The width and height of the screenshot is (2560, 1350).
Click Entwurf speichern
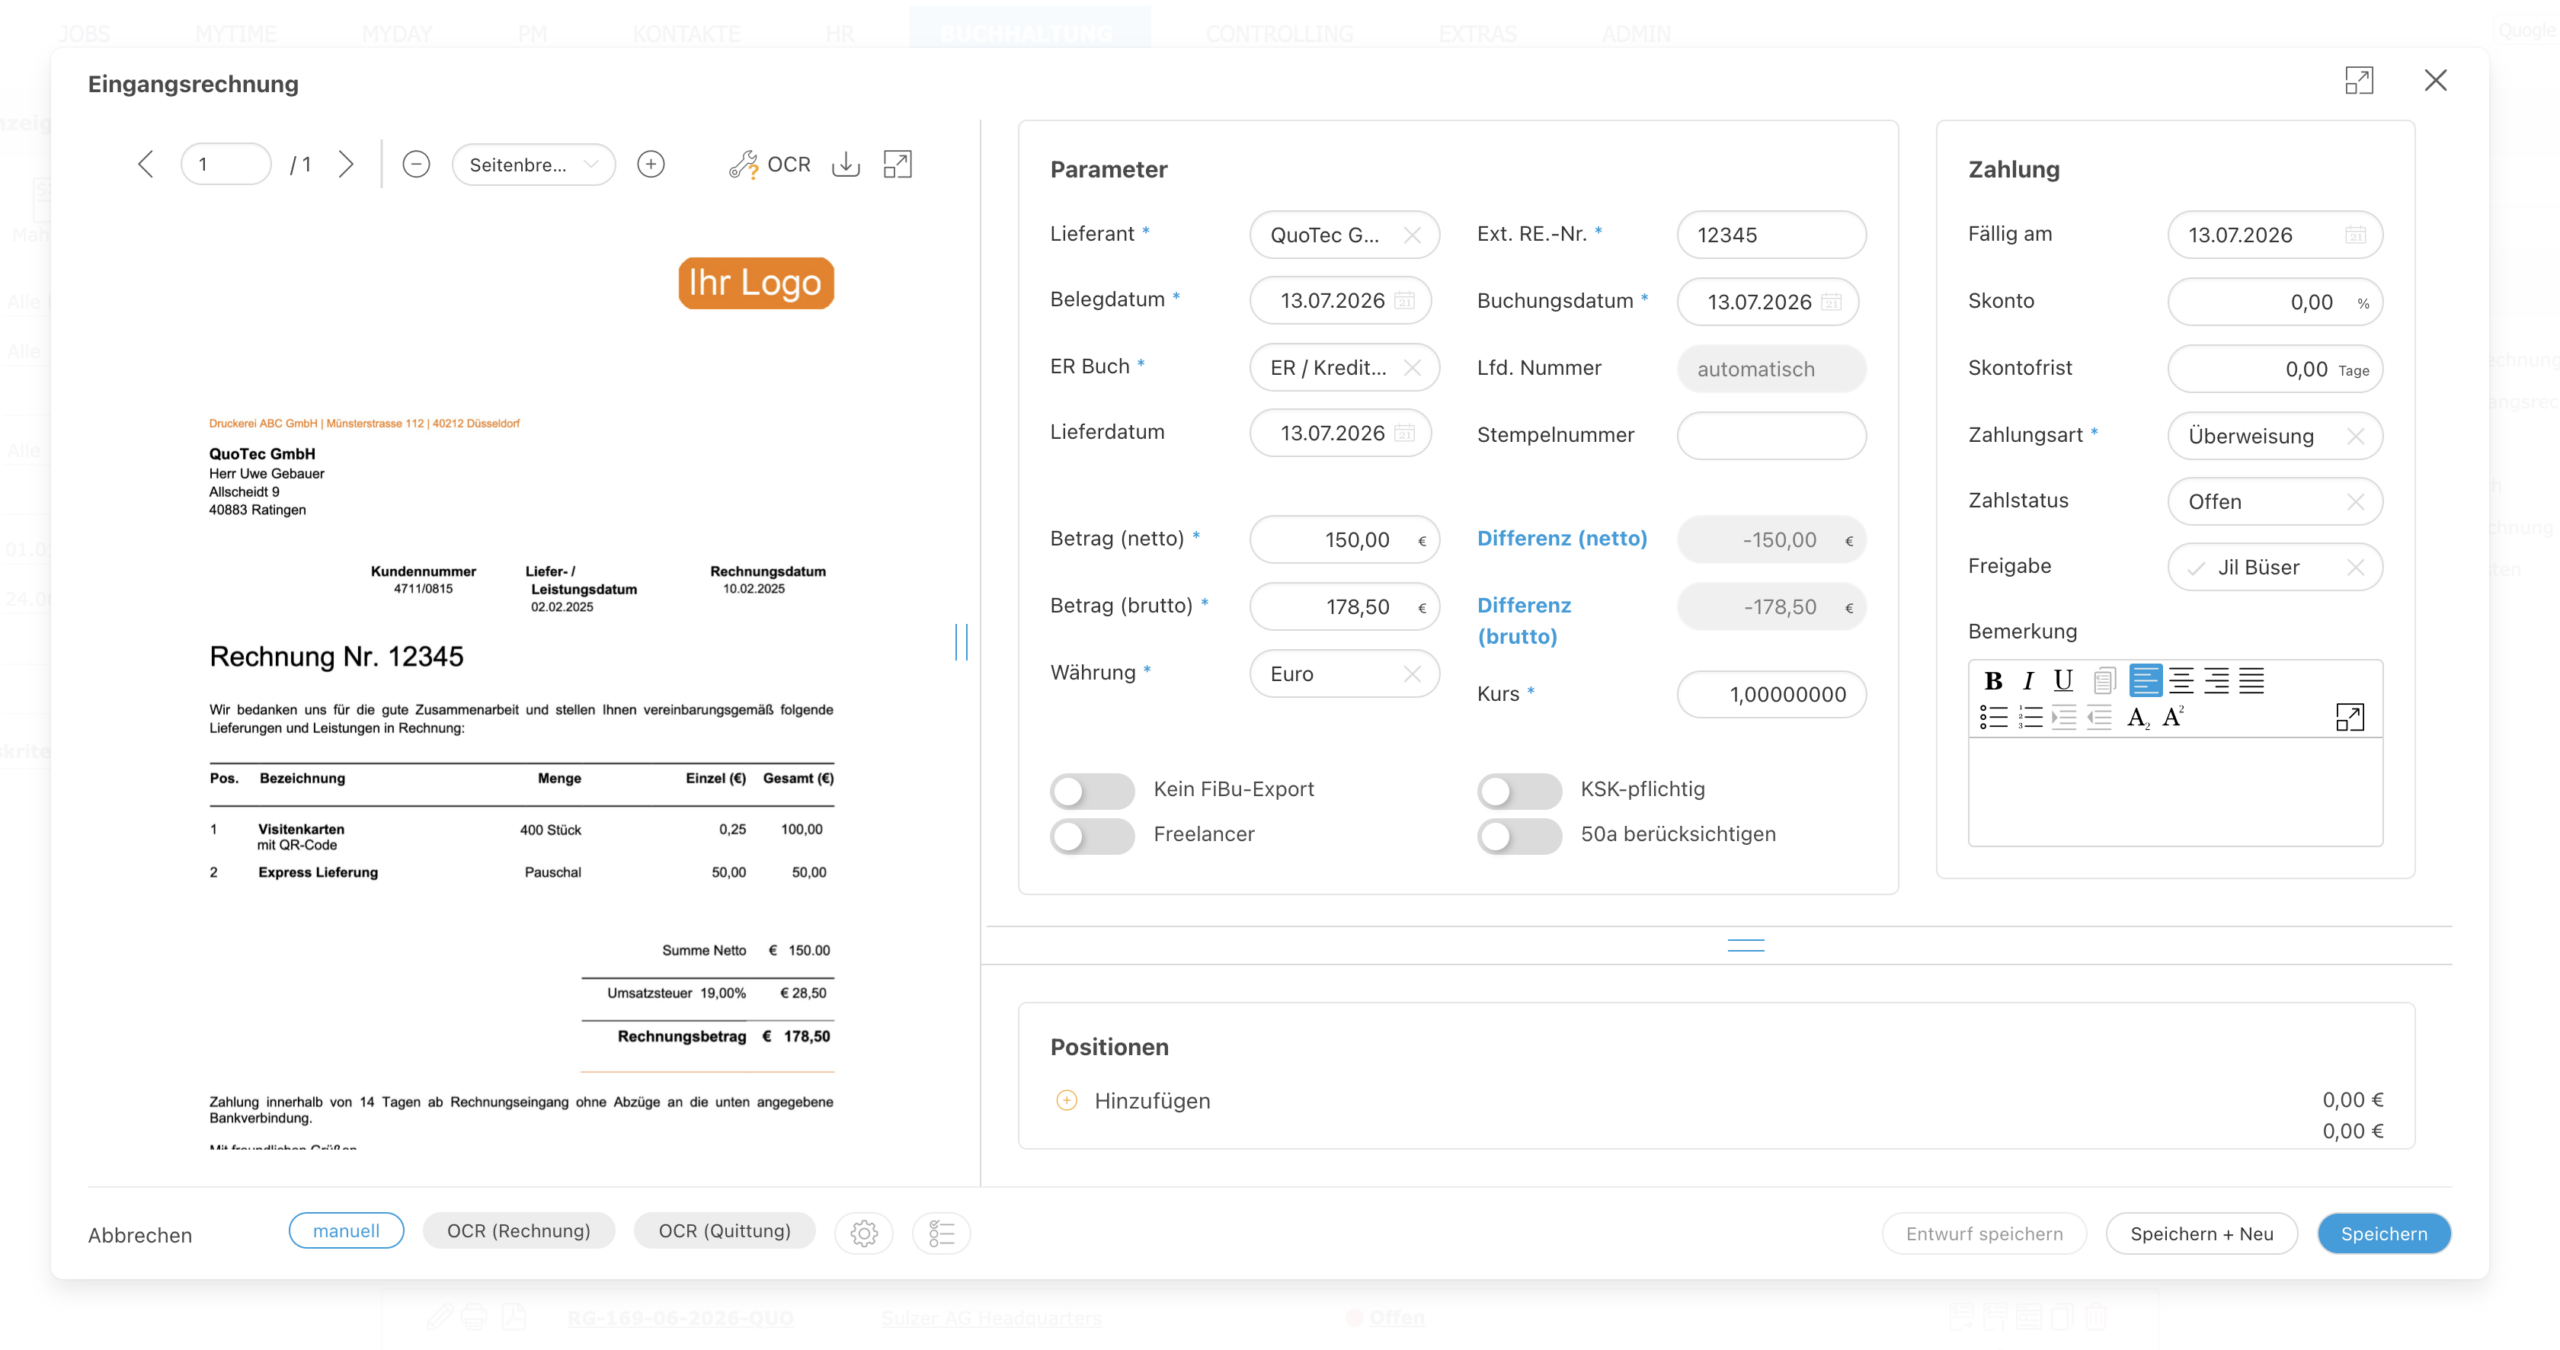click(x=1984, y=1234)
